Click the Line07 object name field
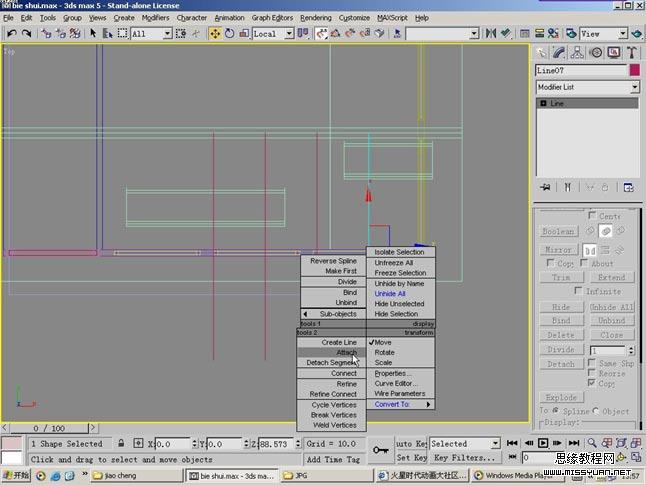The image size is (646, 485). [x=581, y=70]
